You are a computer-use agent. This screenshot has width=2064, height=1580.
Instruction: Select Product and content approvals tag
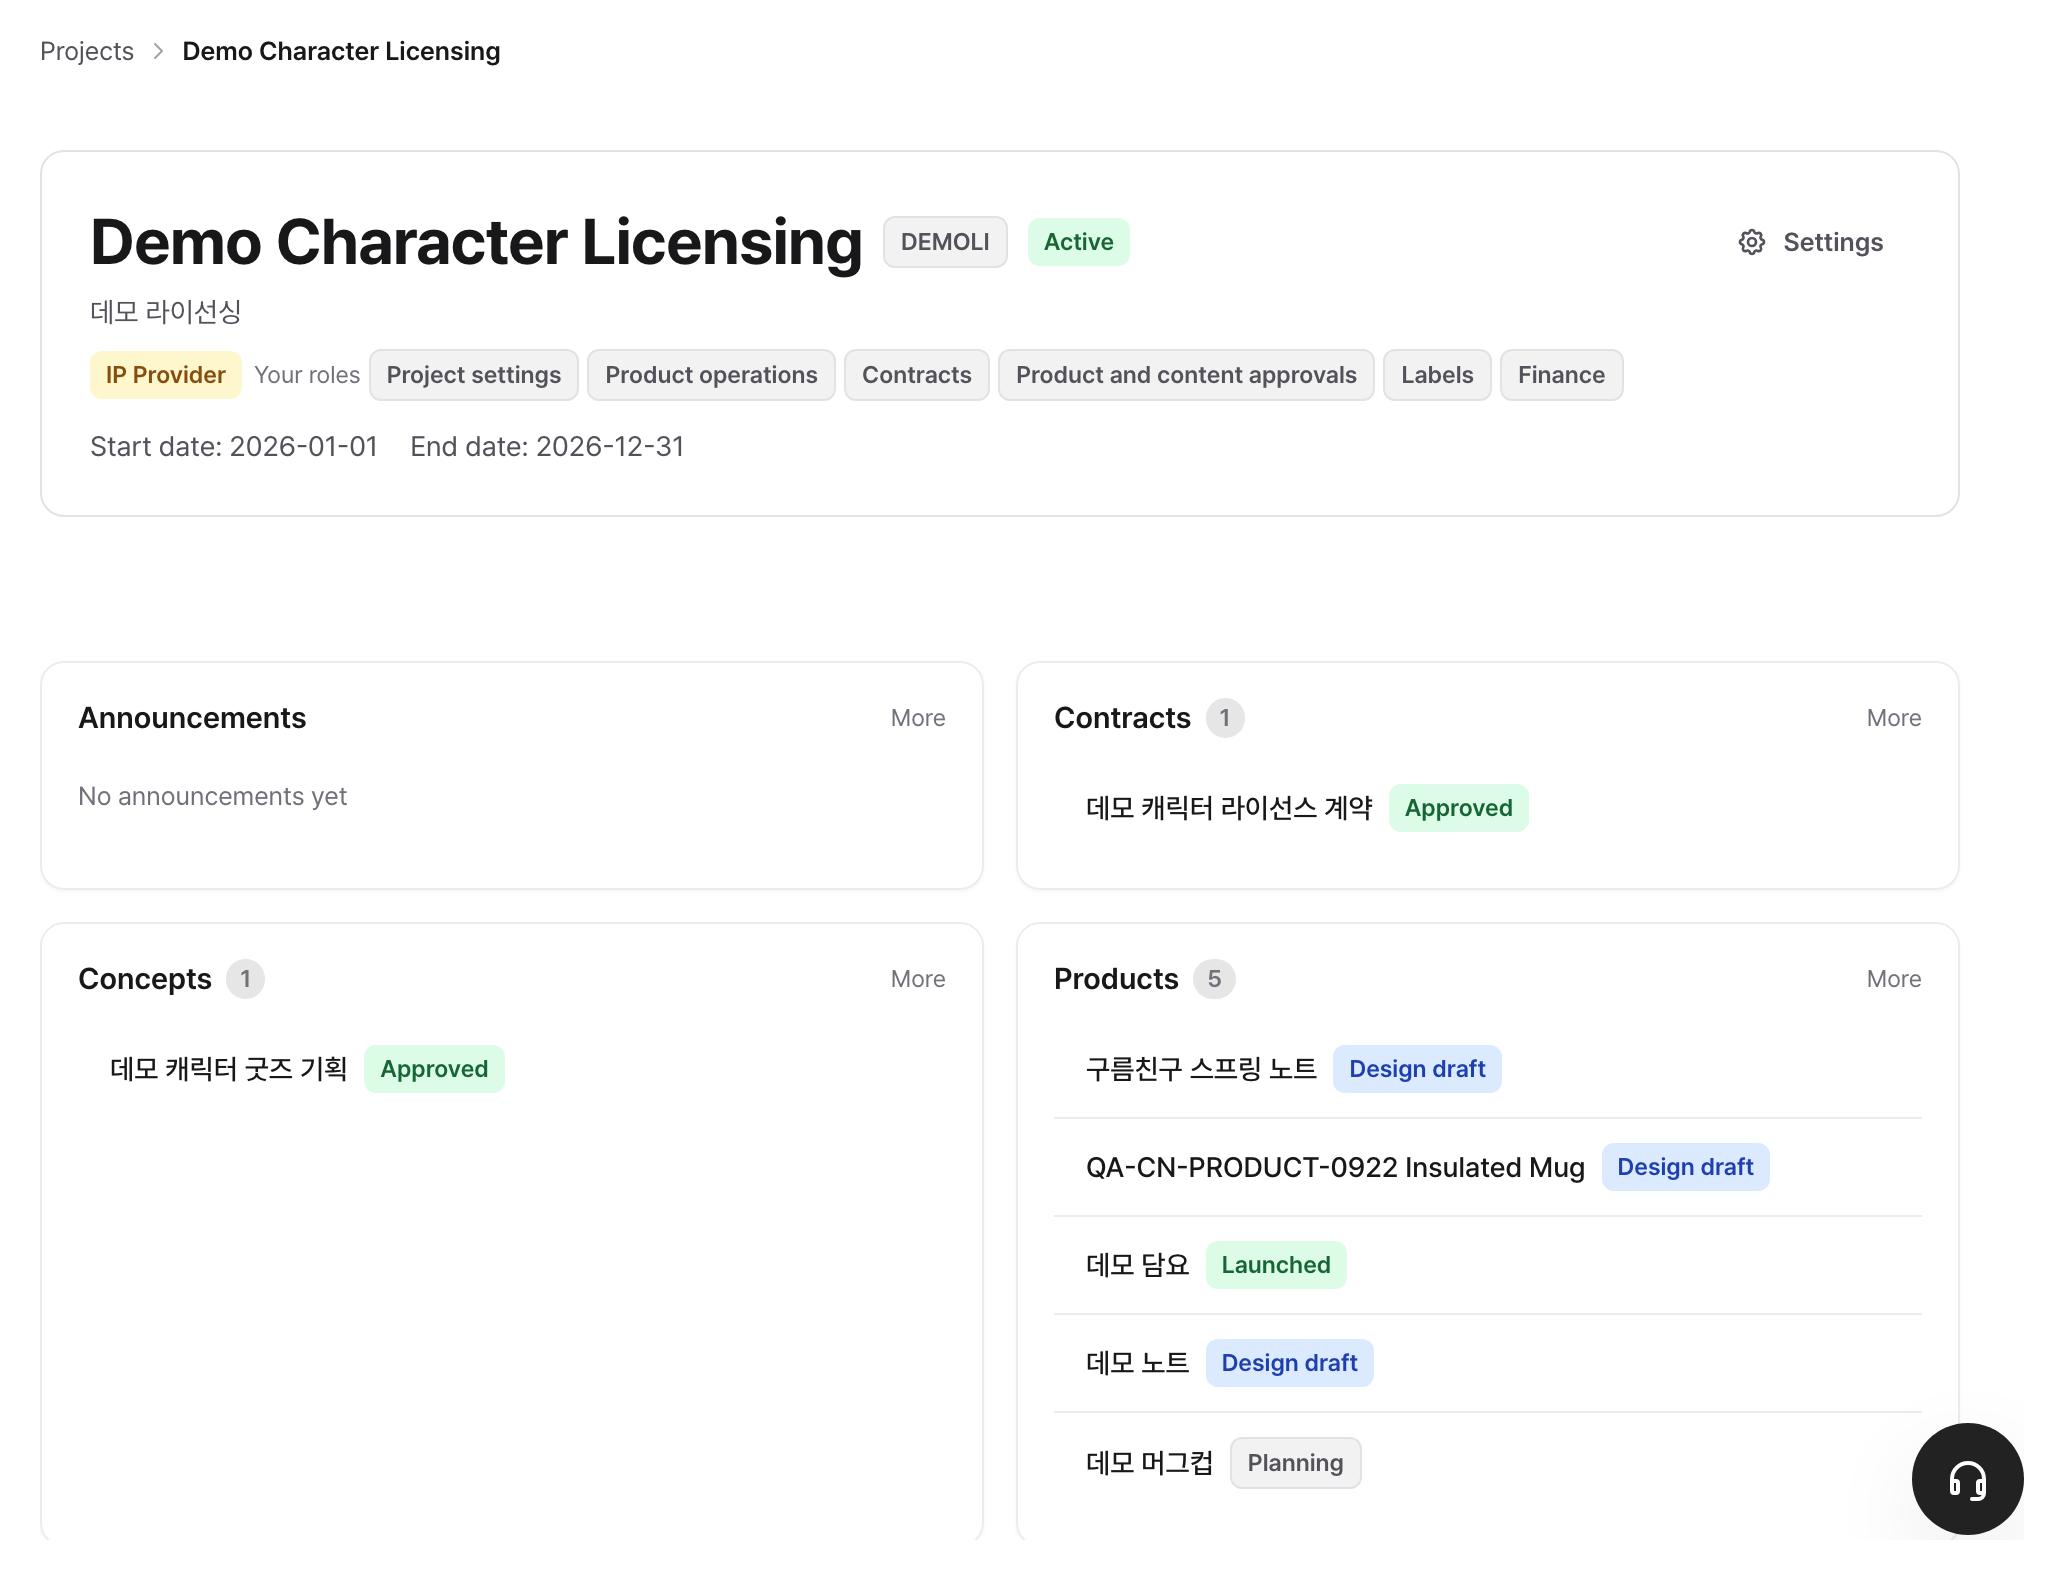click(1186, 375)
